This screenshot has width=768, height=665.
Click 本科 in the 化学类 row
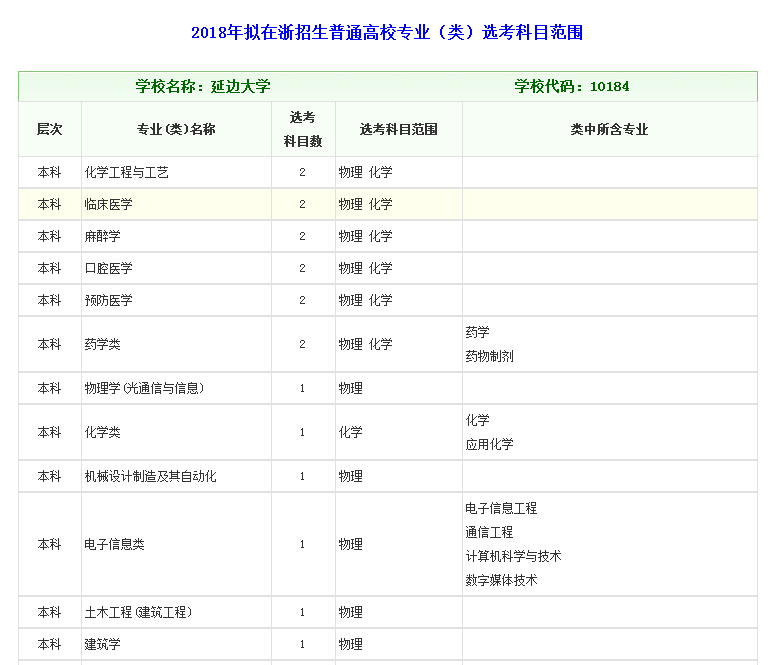pyautogui.click(x=49, y=432)
